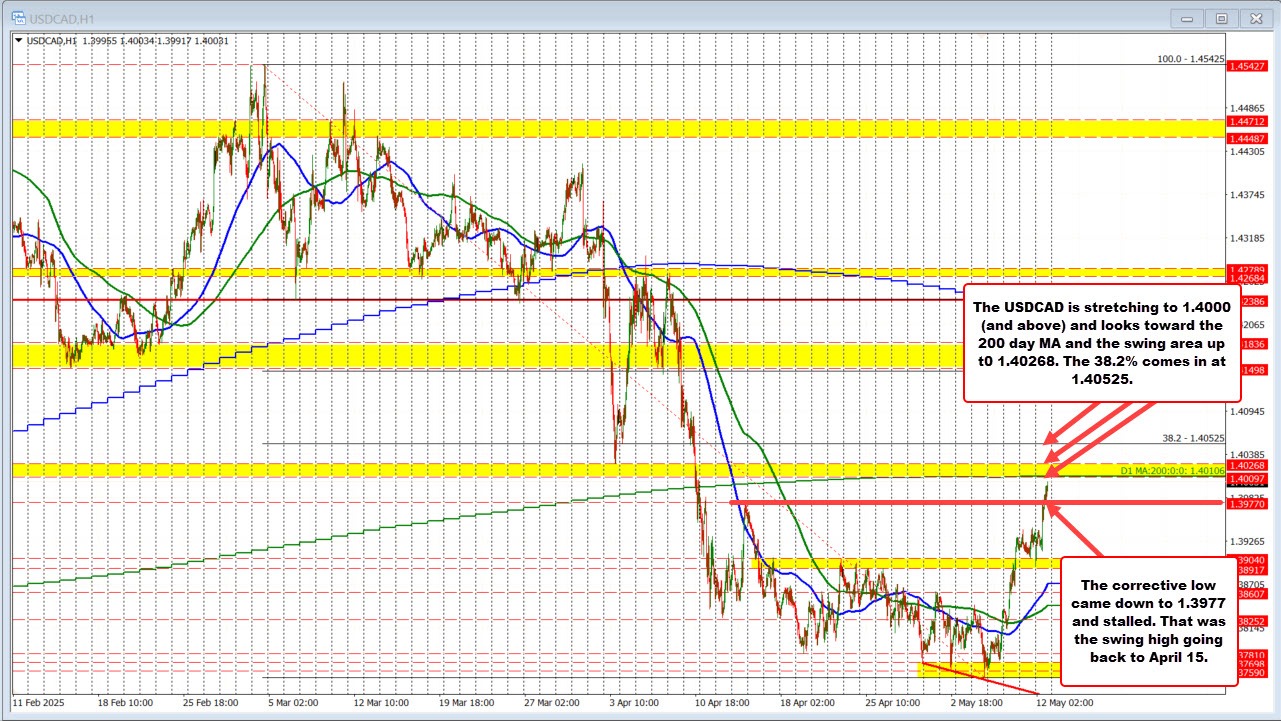Select the 1.42789 resistance price tag
Screen dimensions: 1281x721
coord(1246,270)
